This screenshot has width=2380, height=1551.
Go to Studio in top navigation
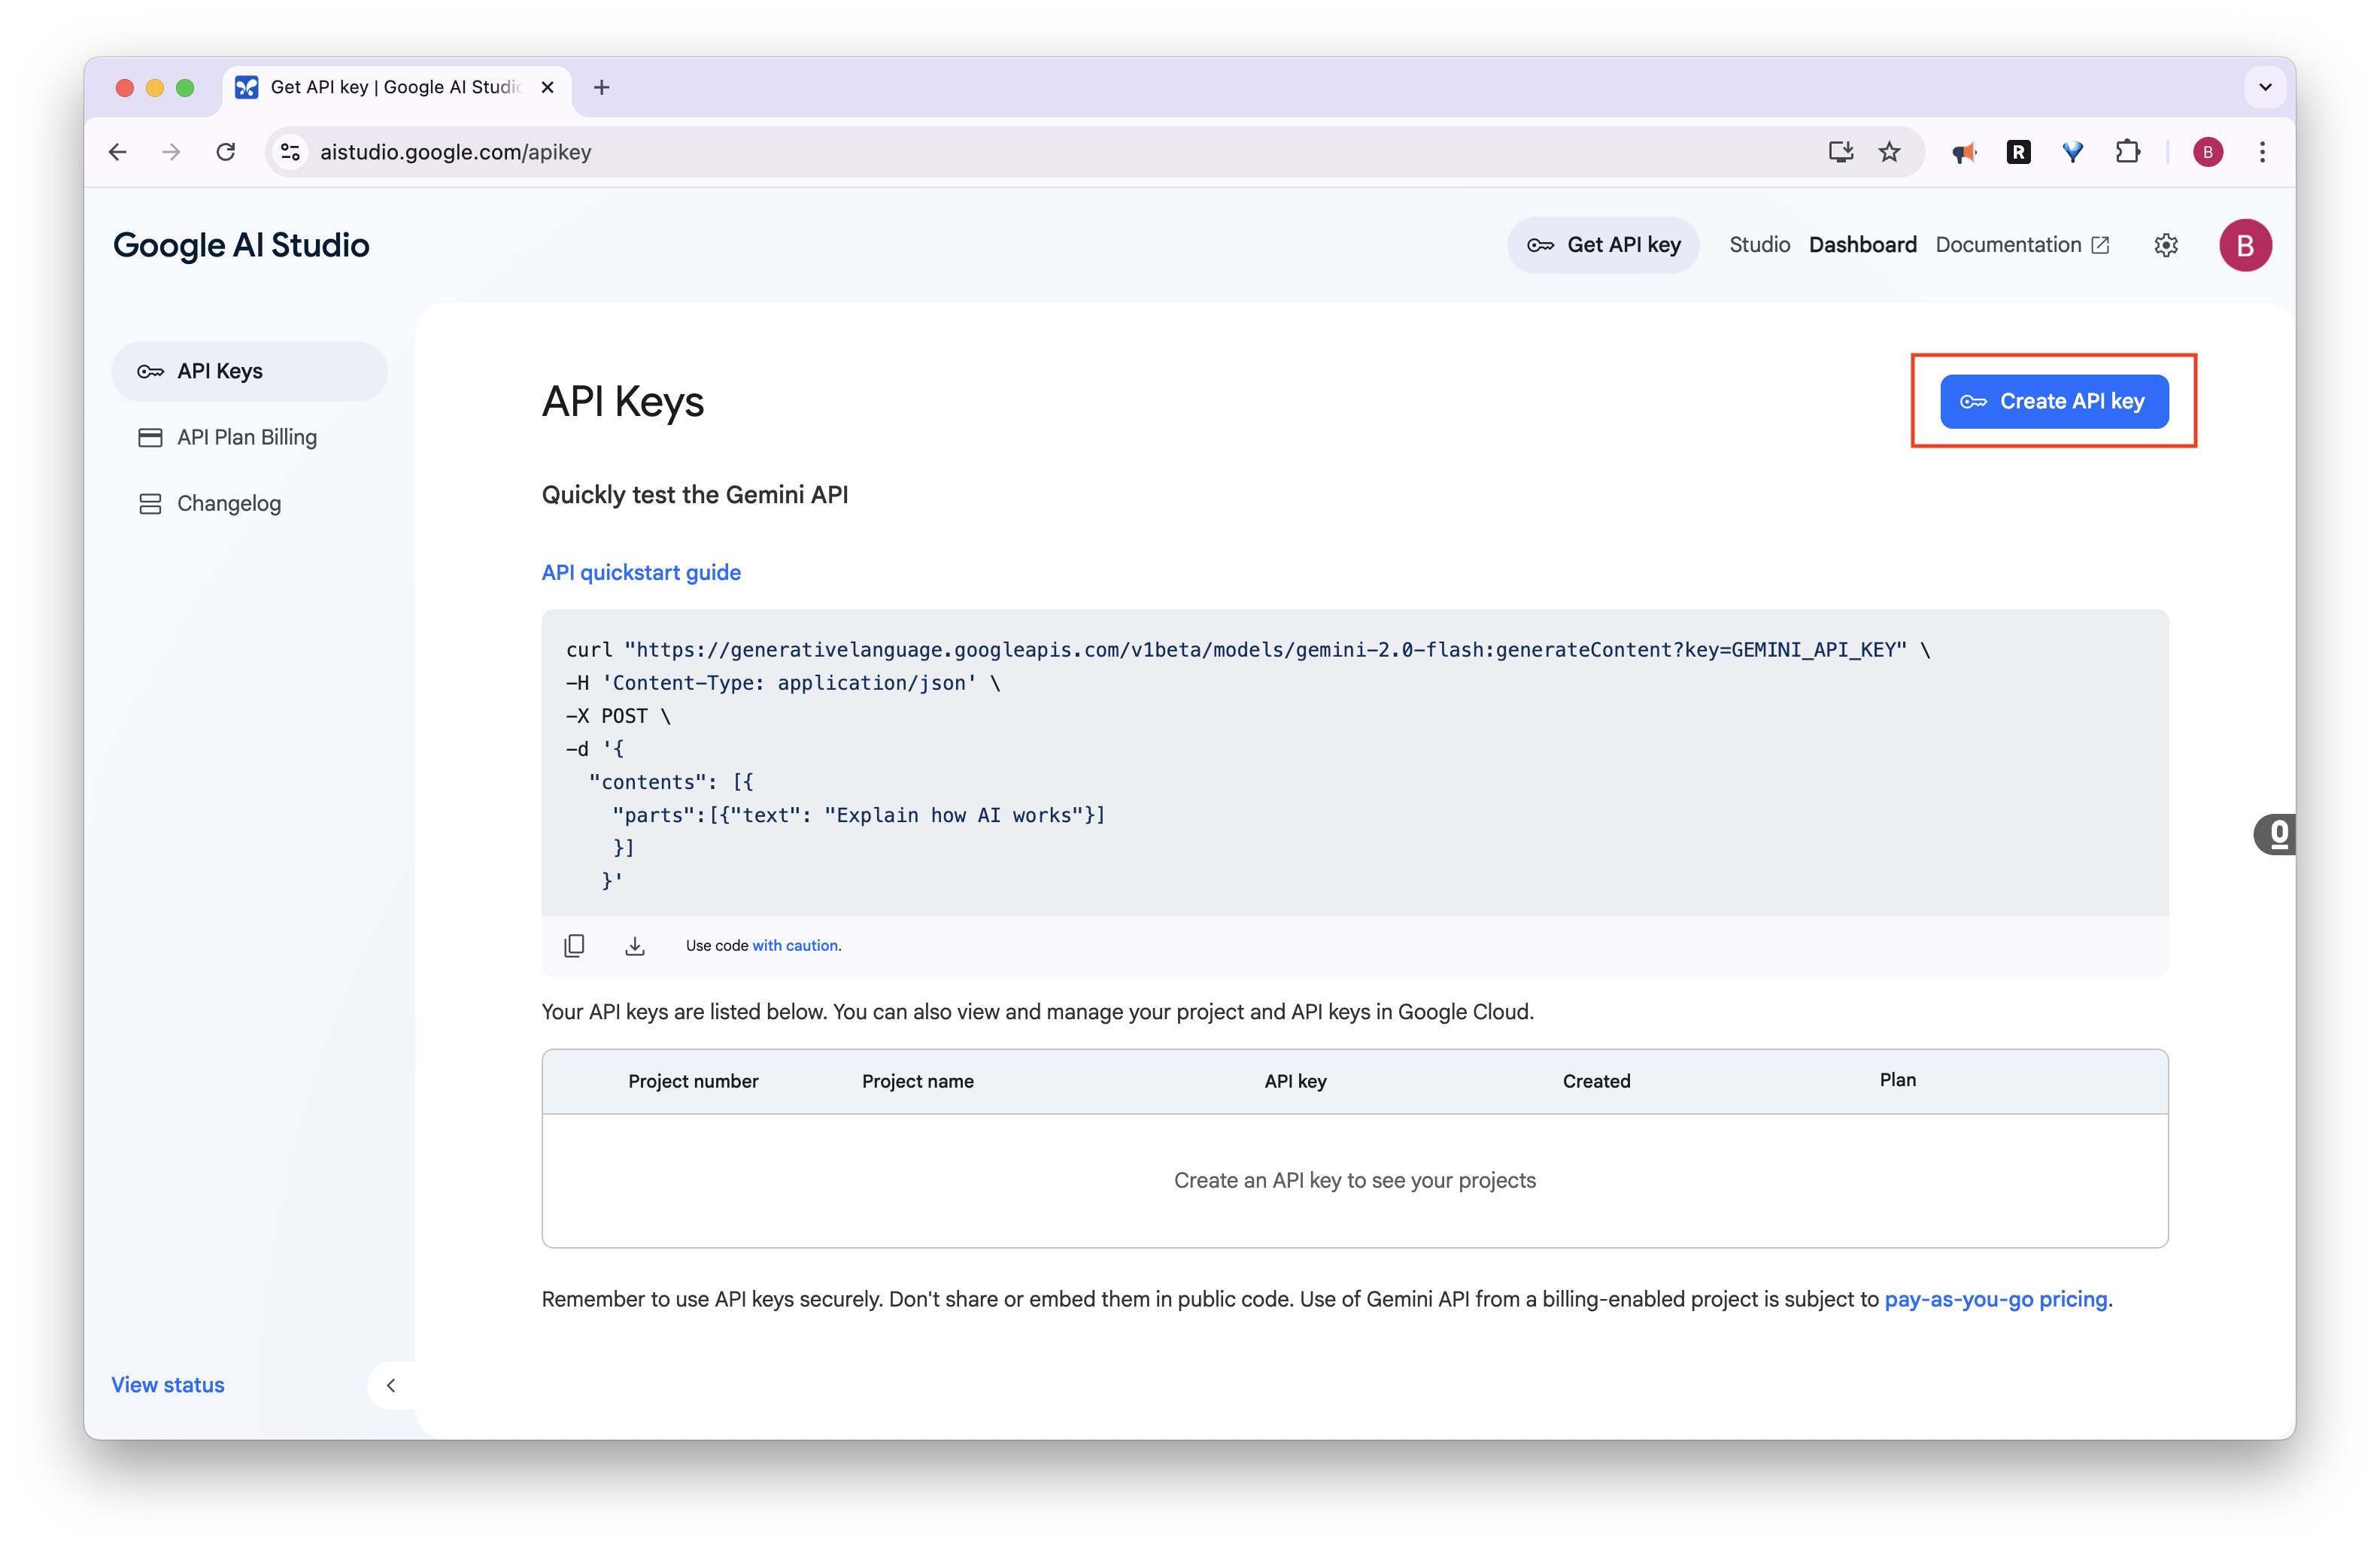(x=1759, y=245)
